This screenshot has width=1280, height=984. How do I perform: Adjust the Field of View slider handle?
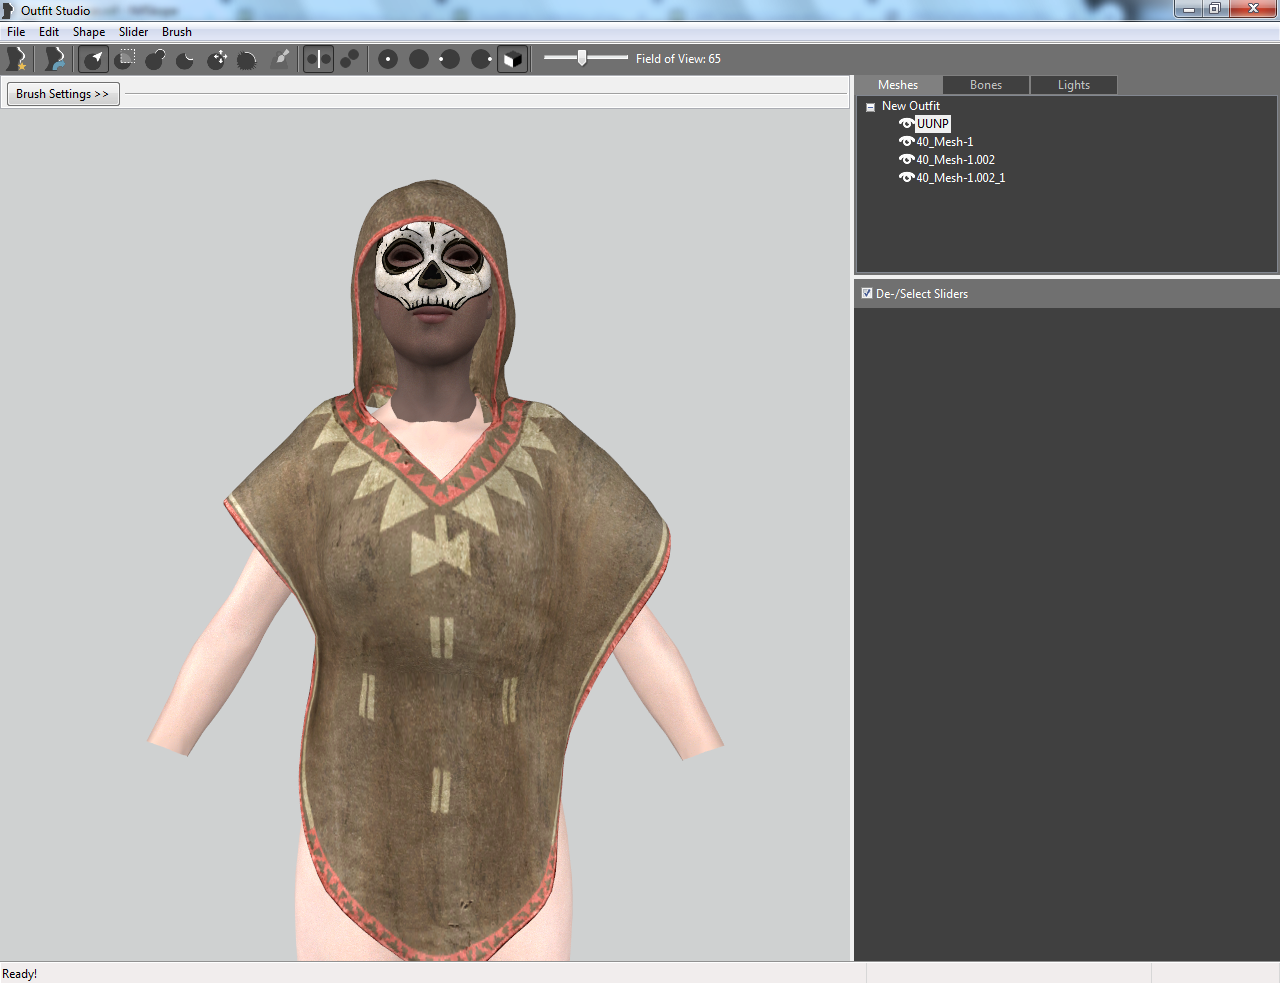tap(582, 58)
